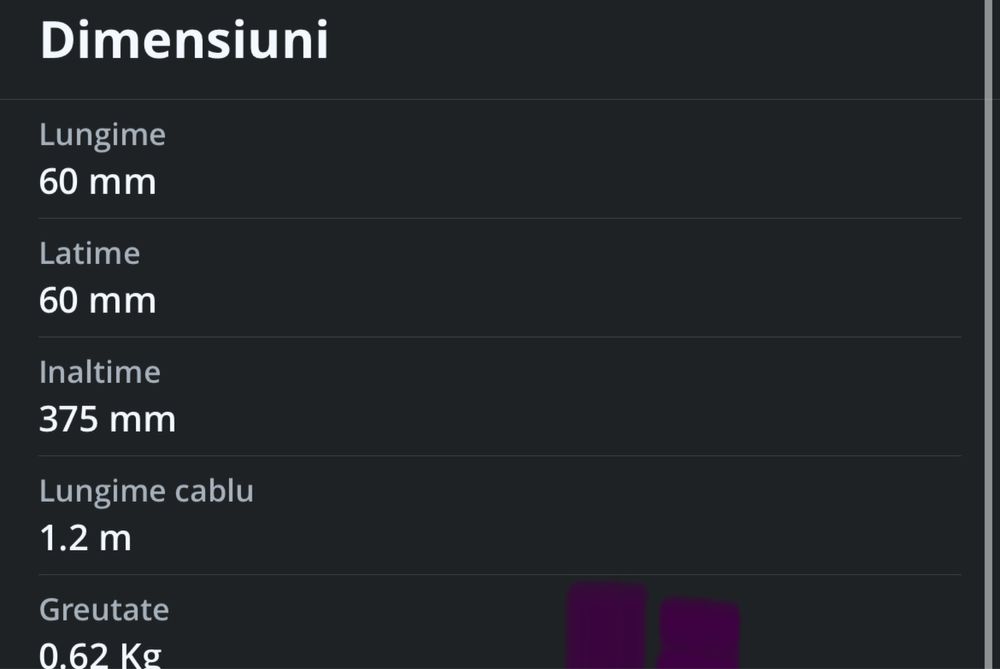Select the 60 mm value under Latime

97,300
